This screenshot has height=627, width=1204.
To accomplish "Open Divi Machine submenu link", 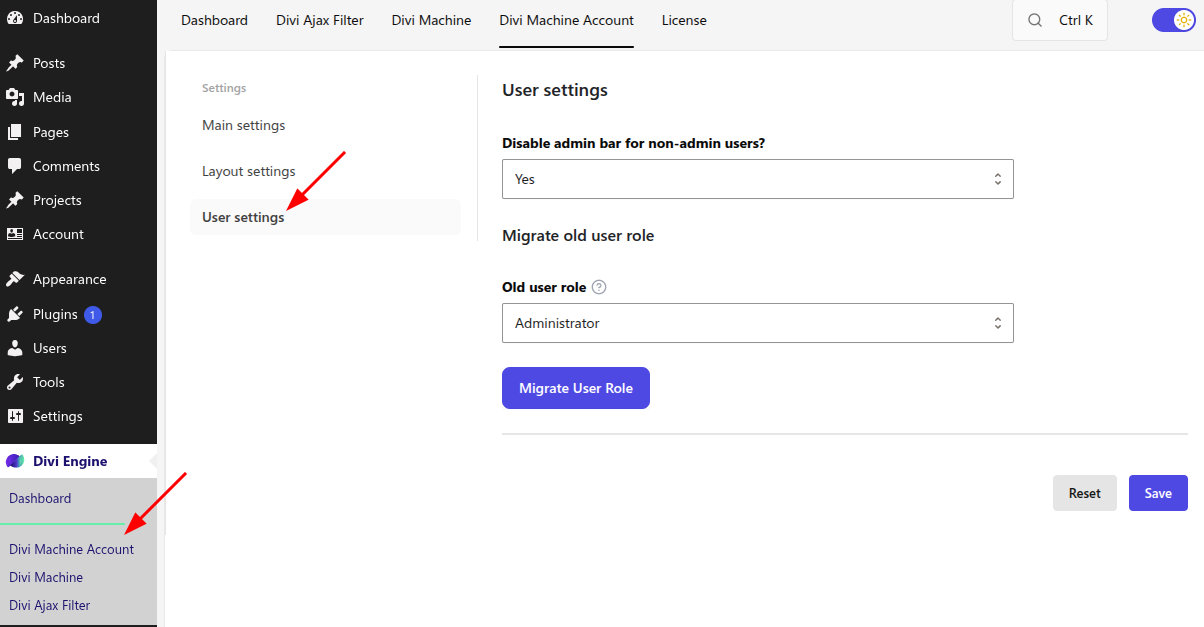I will [x=46, y=577].
